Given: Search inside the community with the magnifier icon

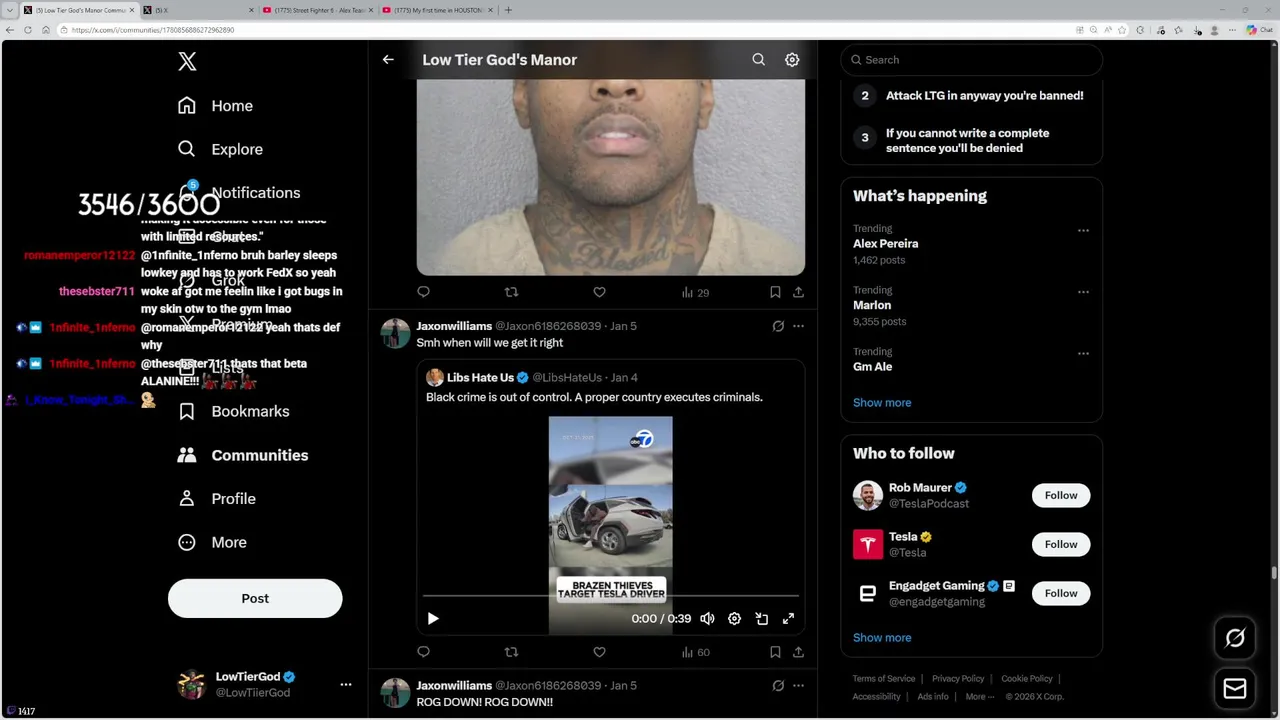Looking at the screenshot, I should tap(758, 60).
